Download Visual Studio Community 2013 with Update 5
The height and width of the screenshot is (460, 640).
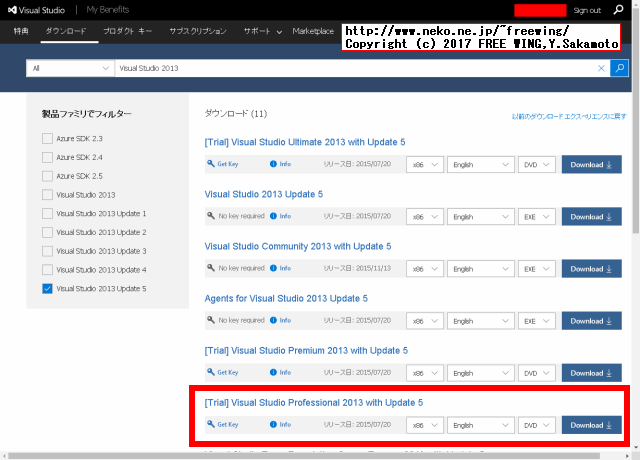pos(591,269)
